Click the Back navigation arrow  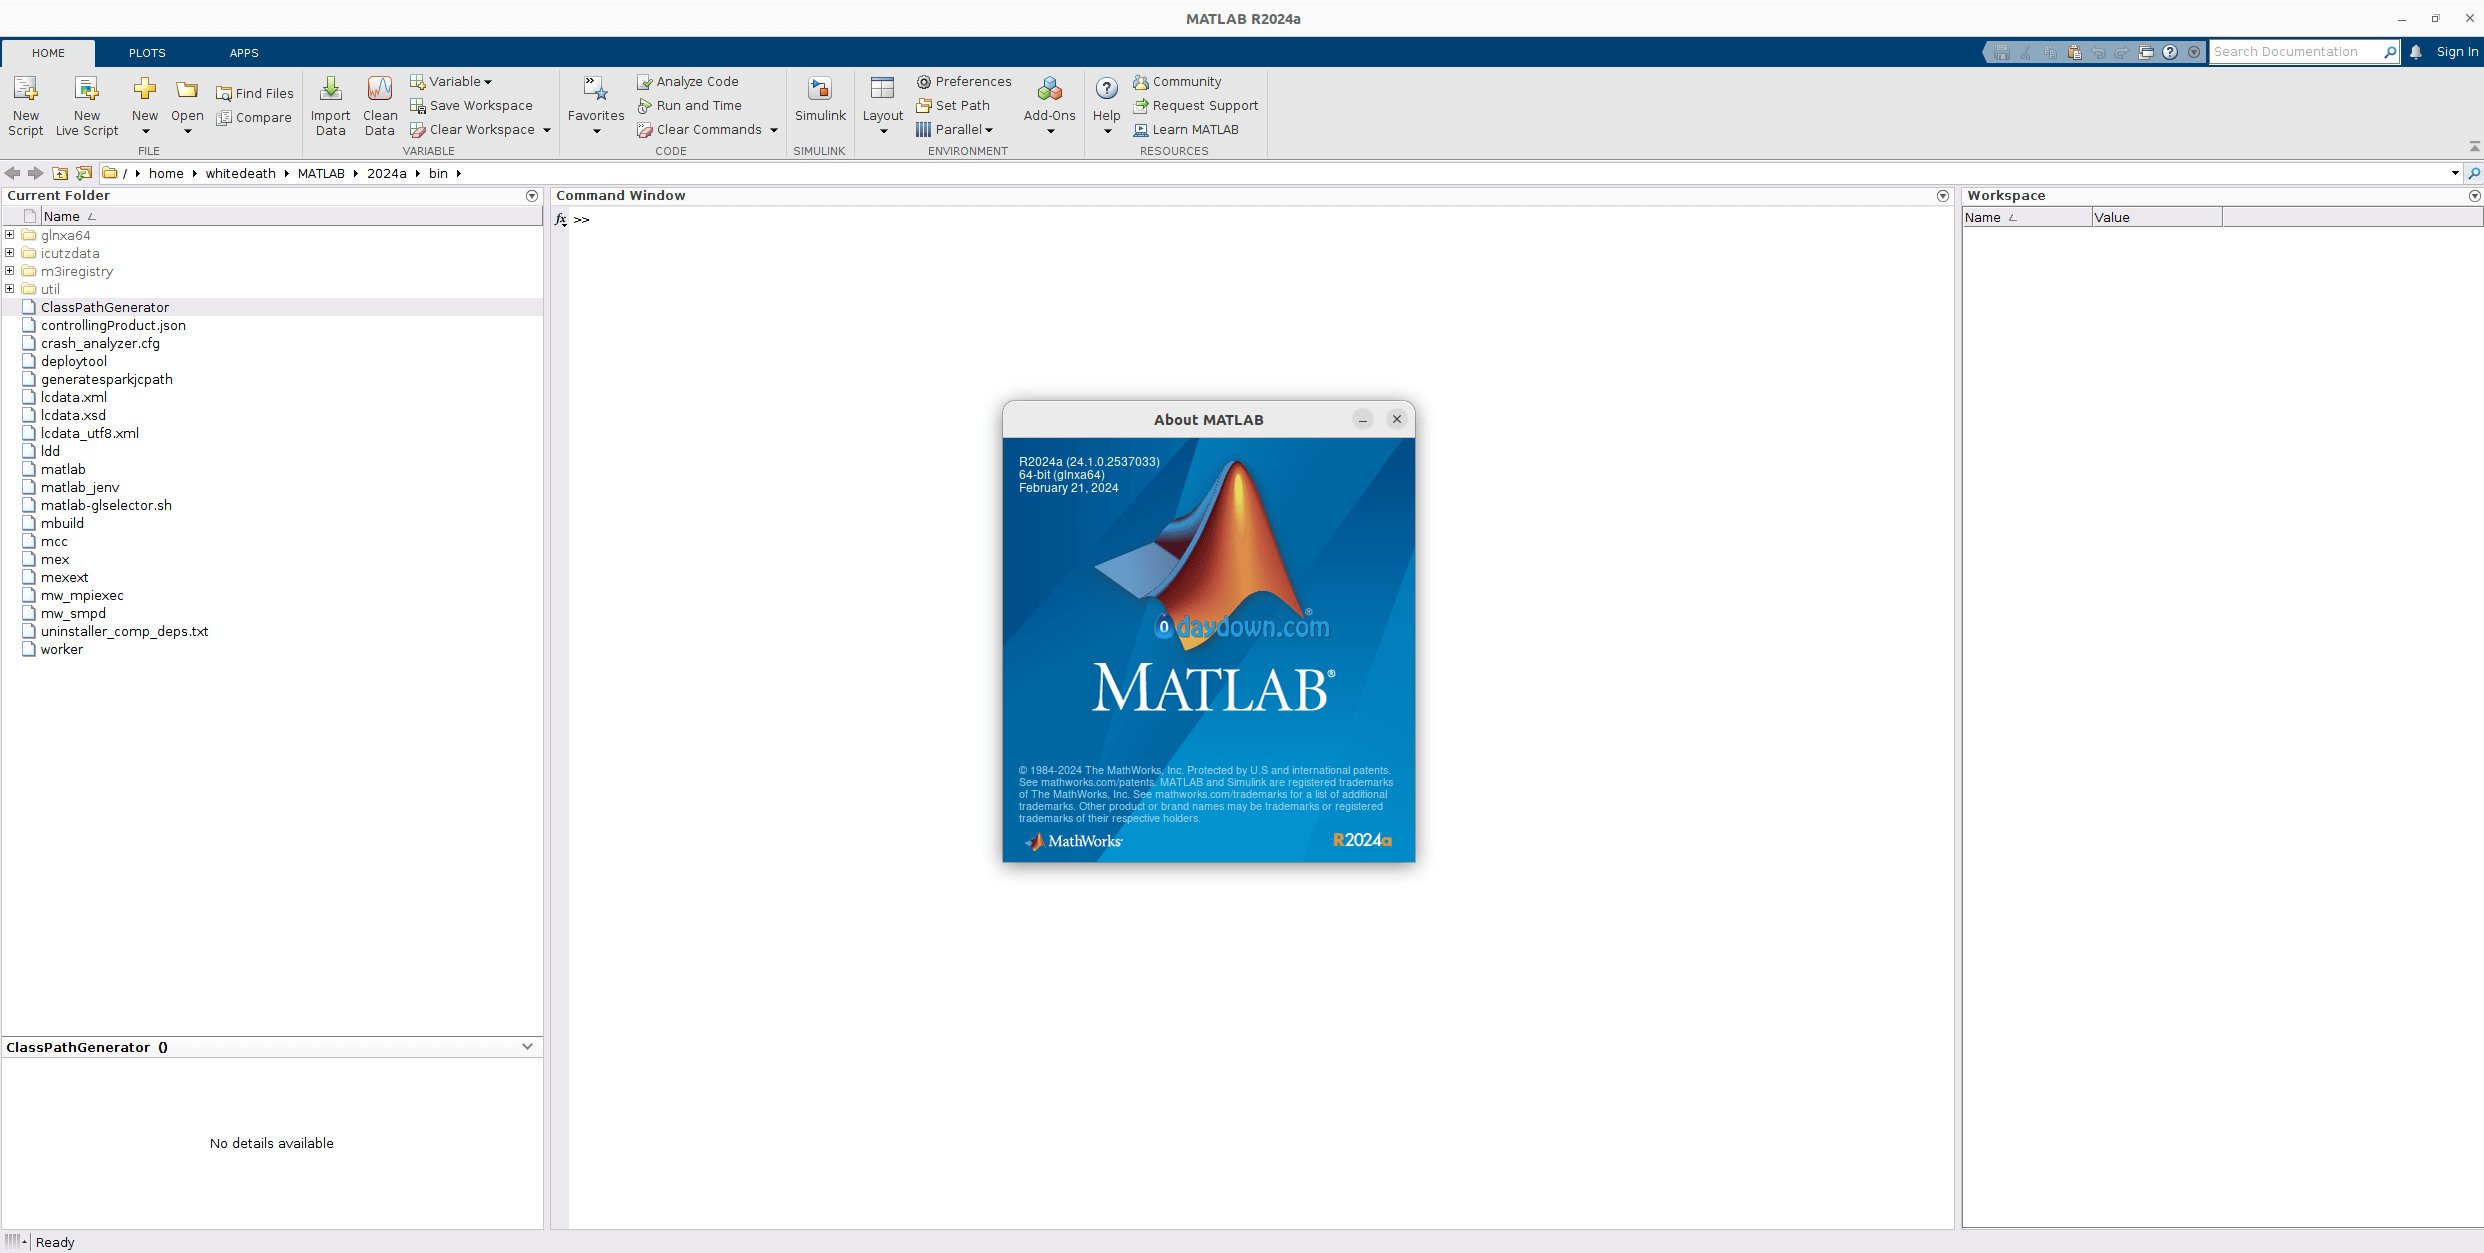click(x=12, y=173)
